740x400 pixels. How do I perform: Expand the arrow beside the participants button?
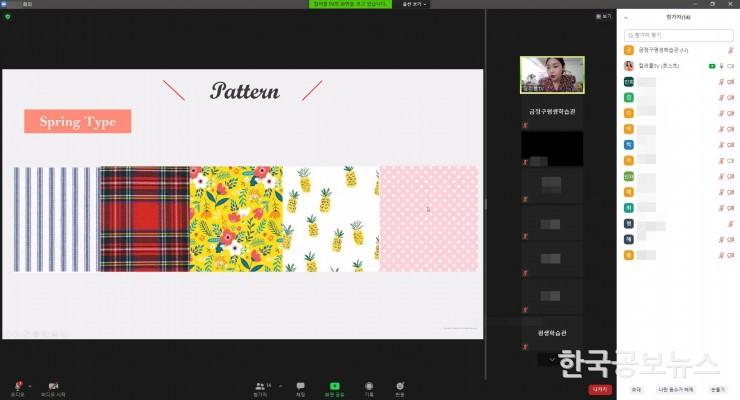280,386
